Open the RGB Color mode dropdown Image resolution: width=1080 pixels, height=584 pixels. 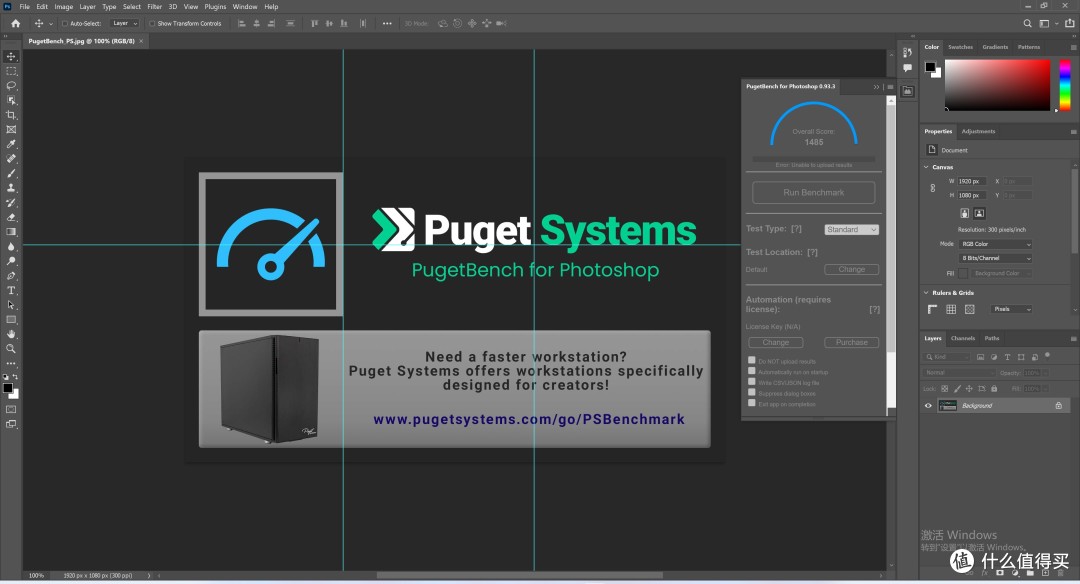(995, 244)
